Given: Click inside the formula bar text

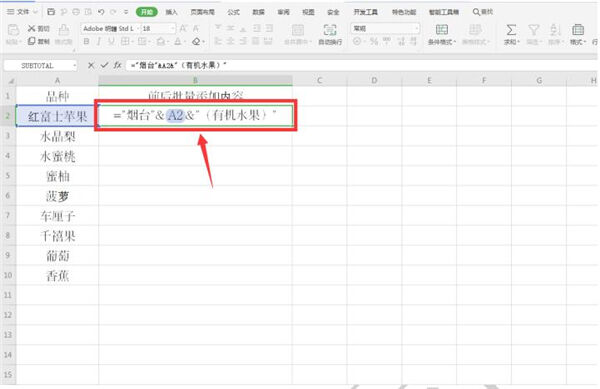Looking at the screenshot, I should pos(362,65).
